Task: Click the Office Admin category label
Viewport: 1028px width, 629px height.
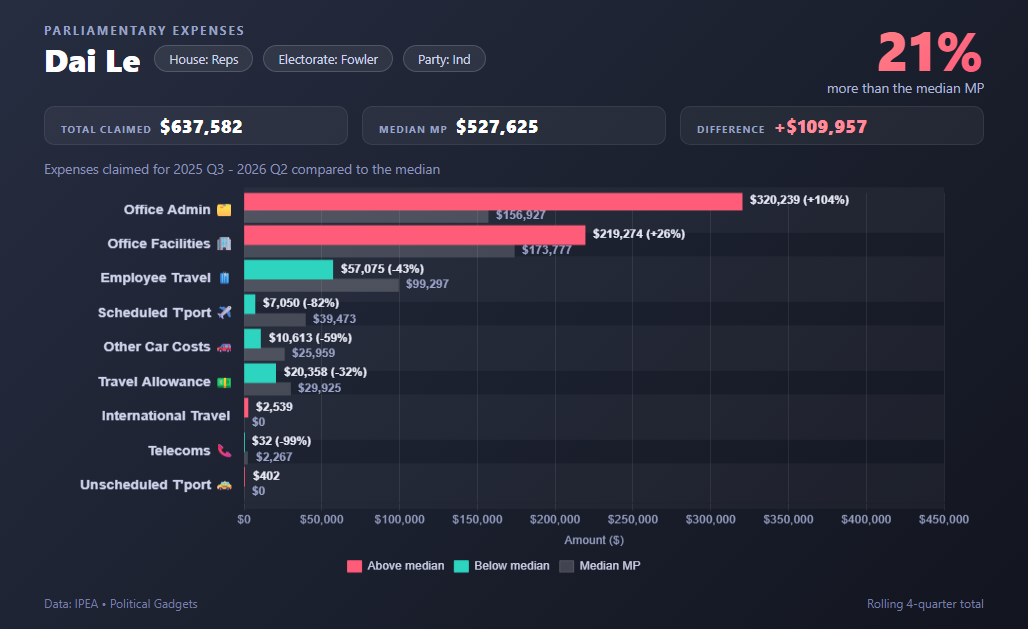Action: click(x=167, y=210)
